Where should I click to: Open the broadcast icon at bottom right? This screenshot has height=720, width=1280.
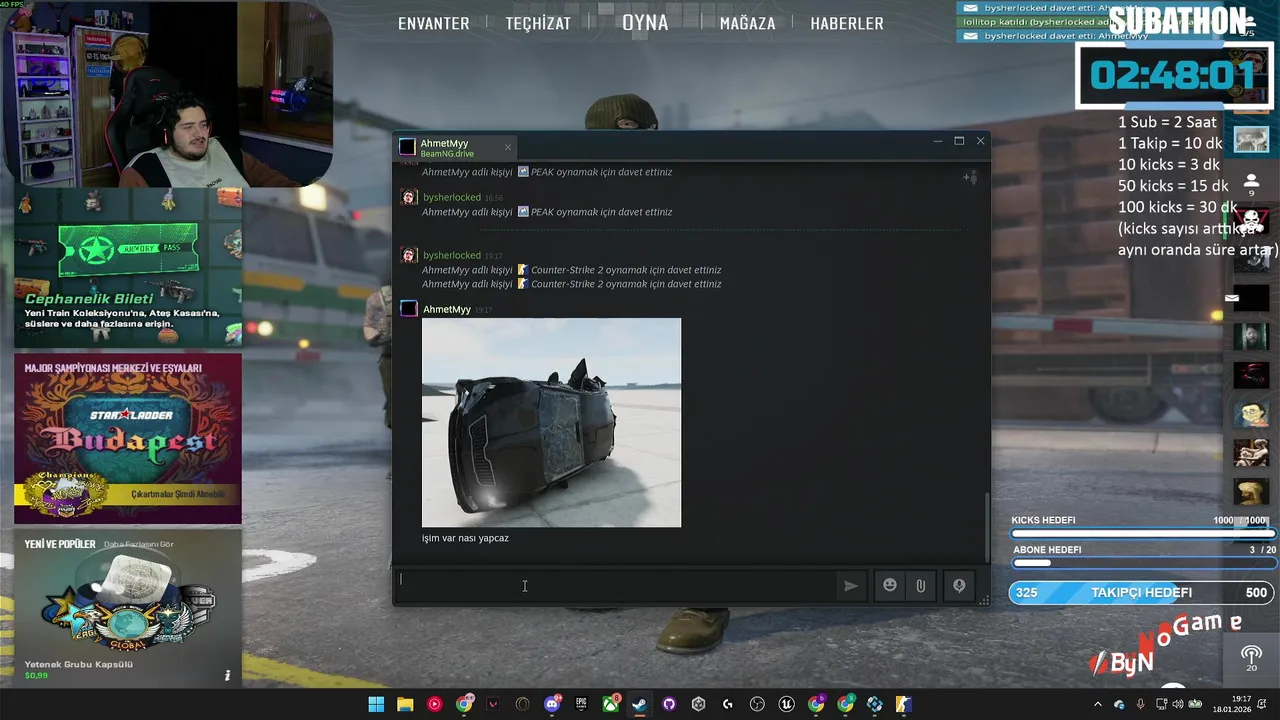[1251, 656]
